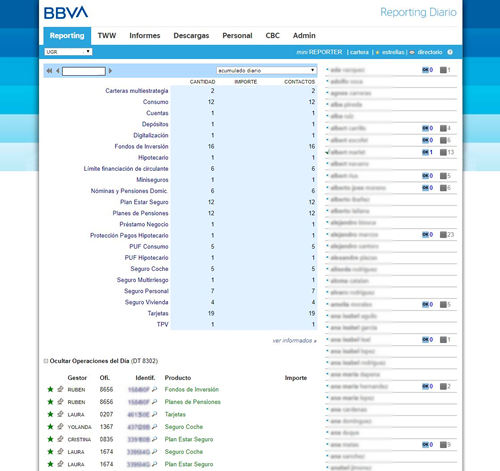Click magnifier icon on RUBEN Planes de Pensiones row
500x471 pixels.
[154, 402]
